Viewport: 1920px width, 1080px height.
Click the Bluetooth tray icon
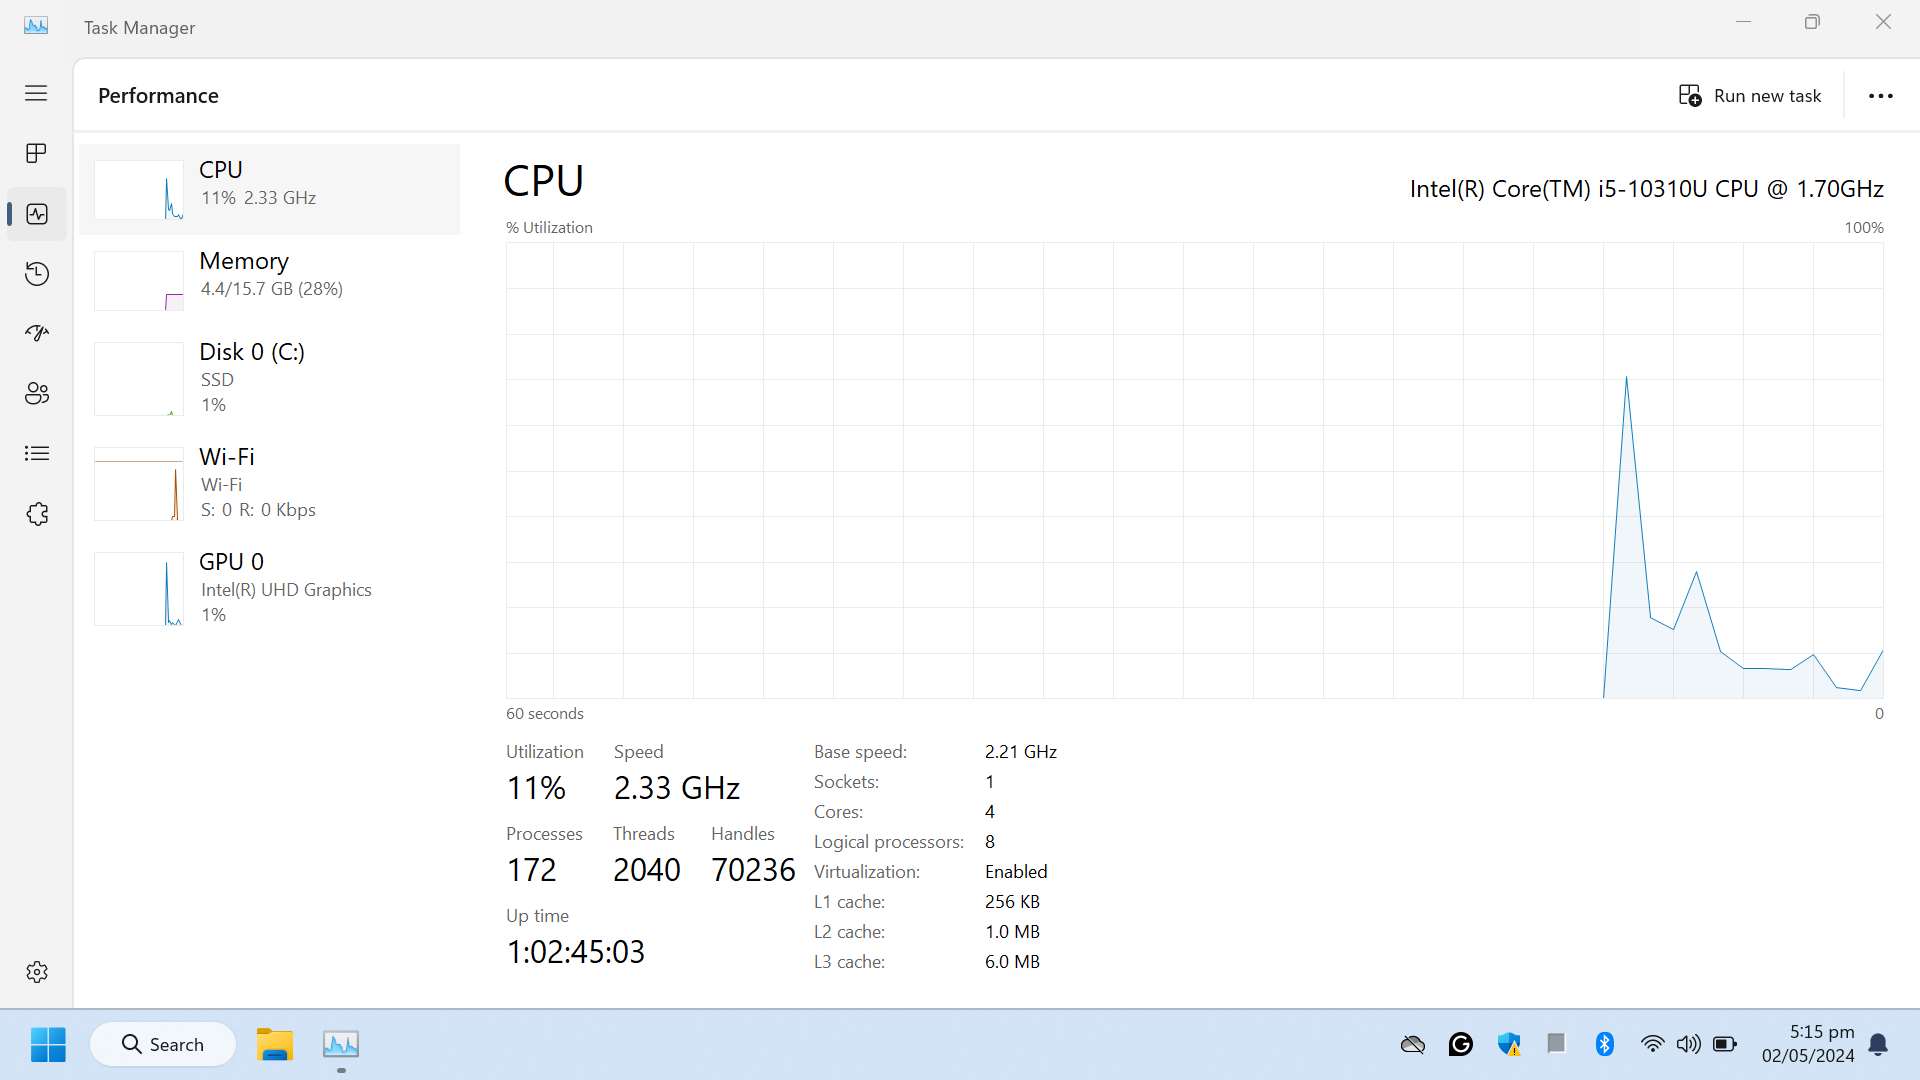point(1605,1044)
